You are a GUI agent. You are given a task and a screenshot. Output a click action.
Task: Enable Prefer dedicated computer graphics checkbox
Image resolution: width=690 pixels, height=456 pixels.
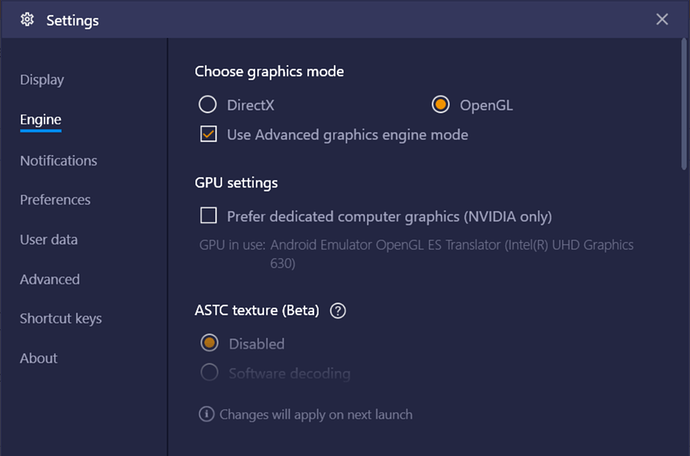pos(209,215)
